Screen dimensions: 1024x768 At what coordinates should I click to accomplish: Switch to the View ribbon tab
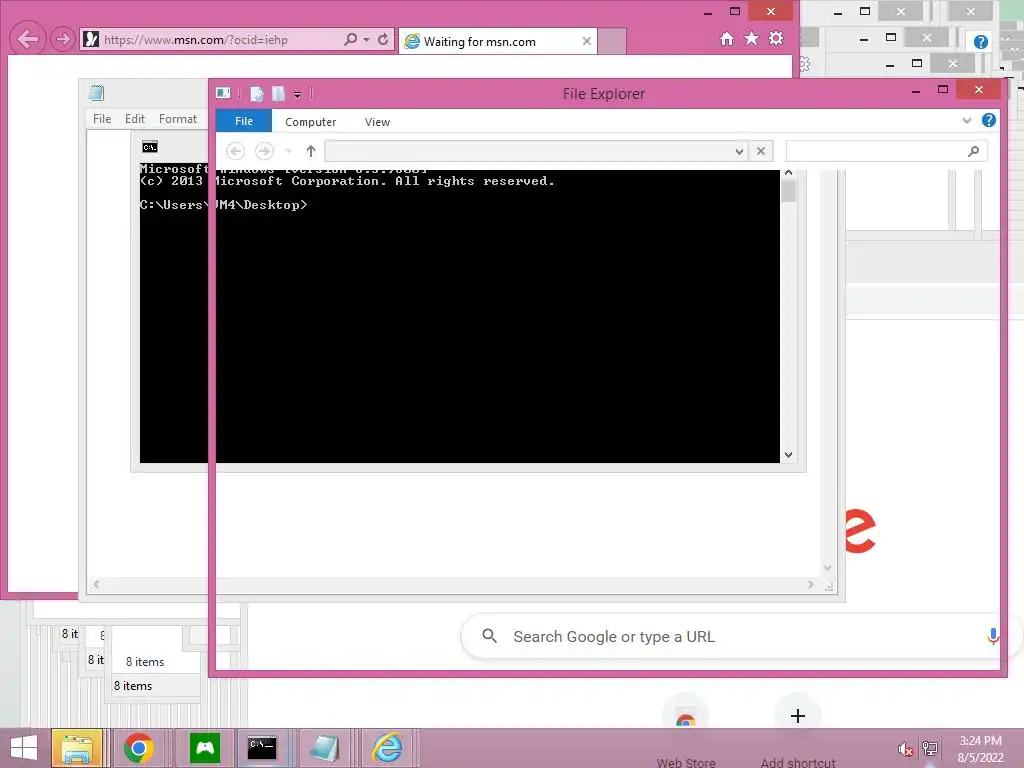(377, 122)
